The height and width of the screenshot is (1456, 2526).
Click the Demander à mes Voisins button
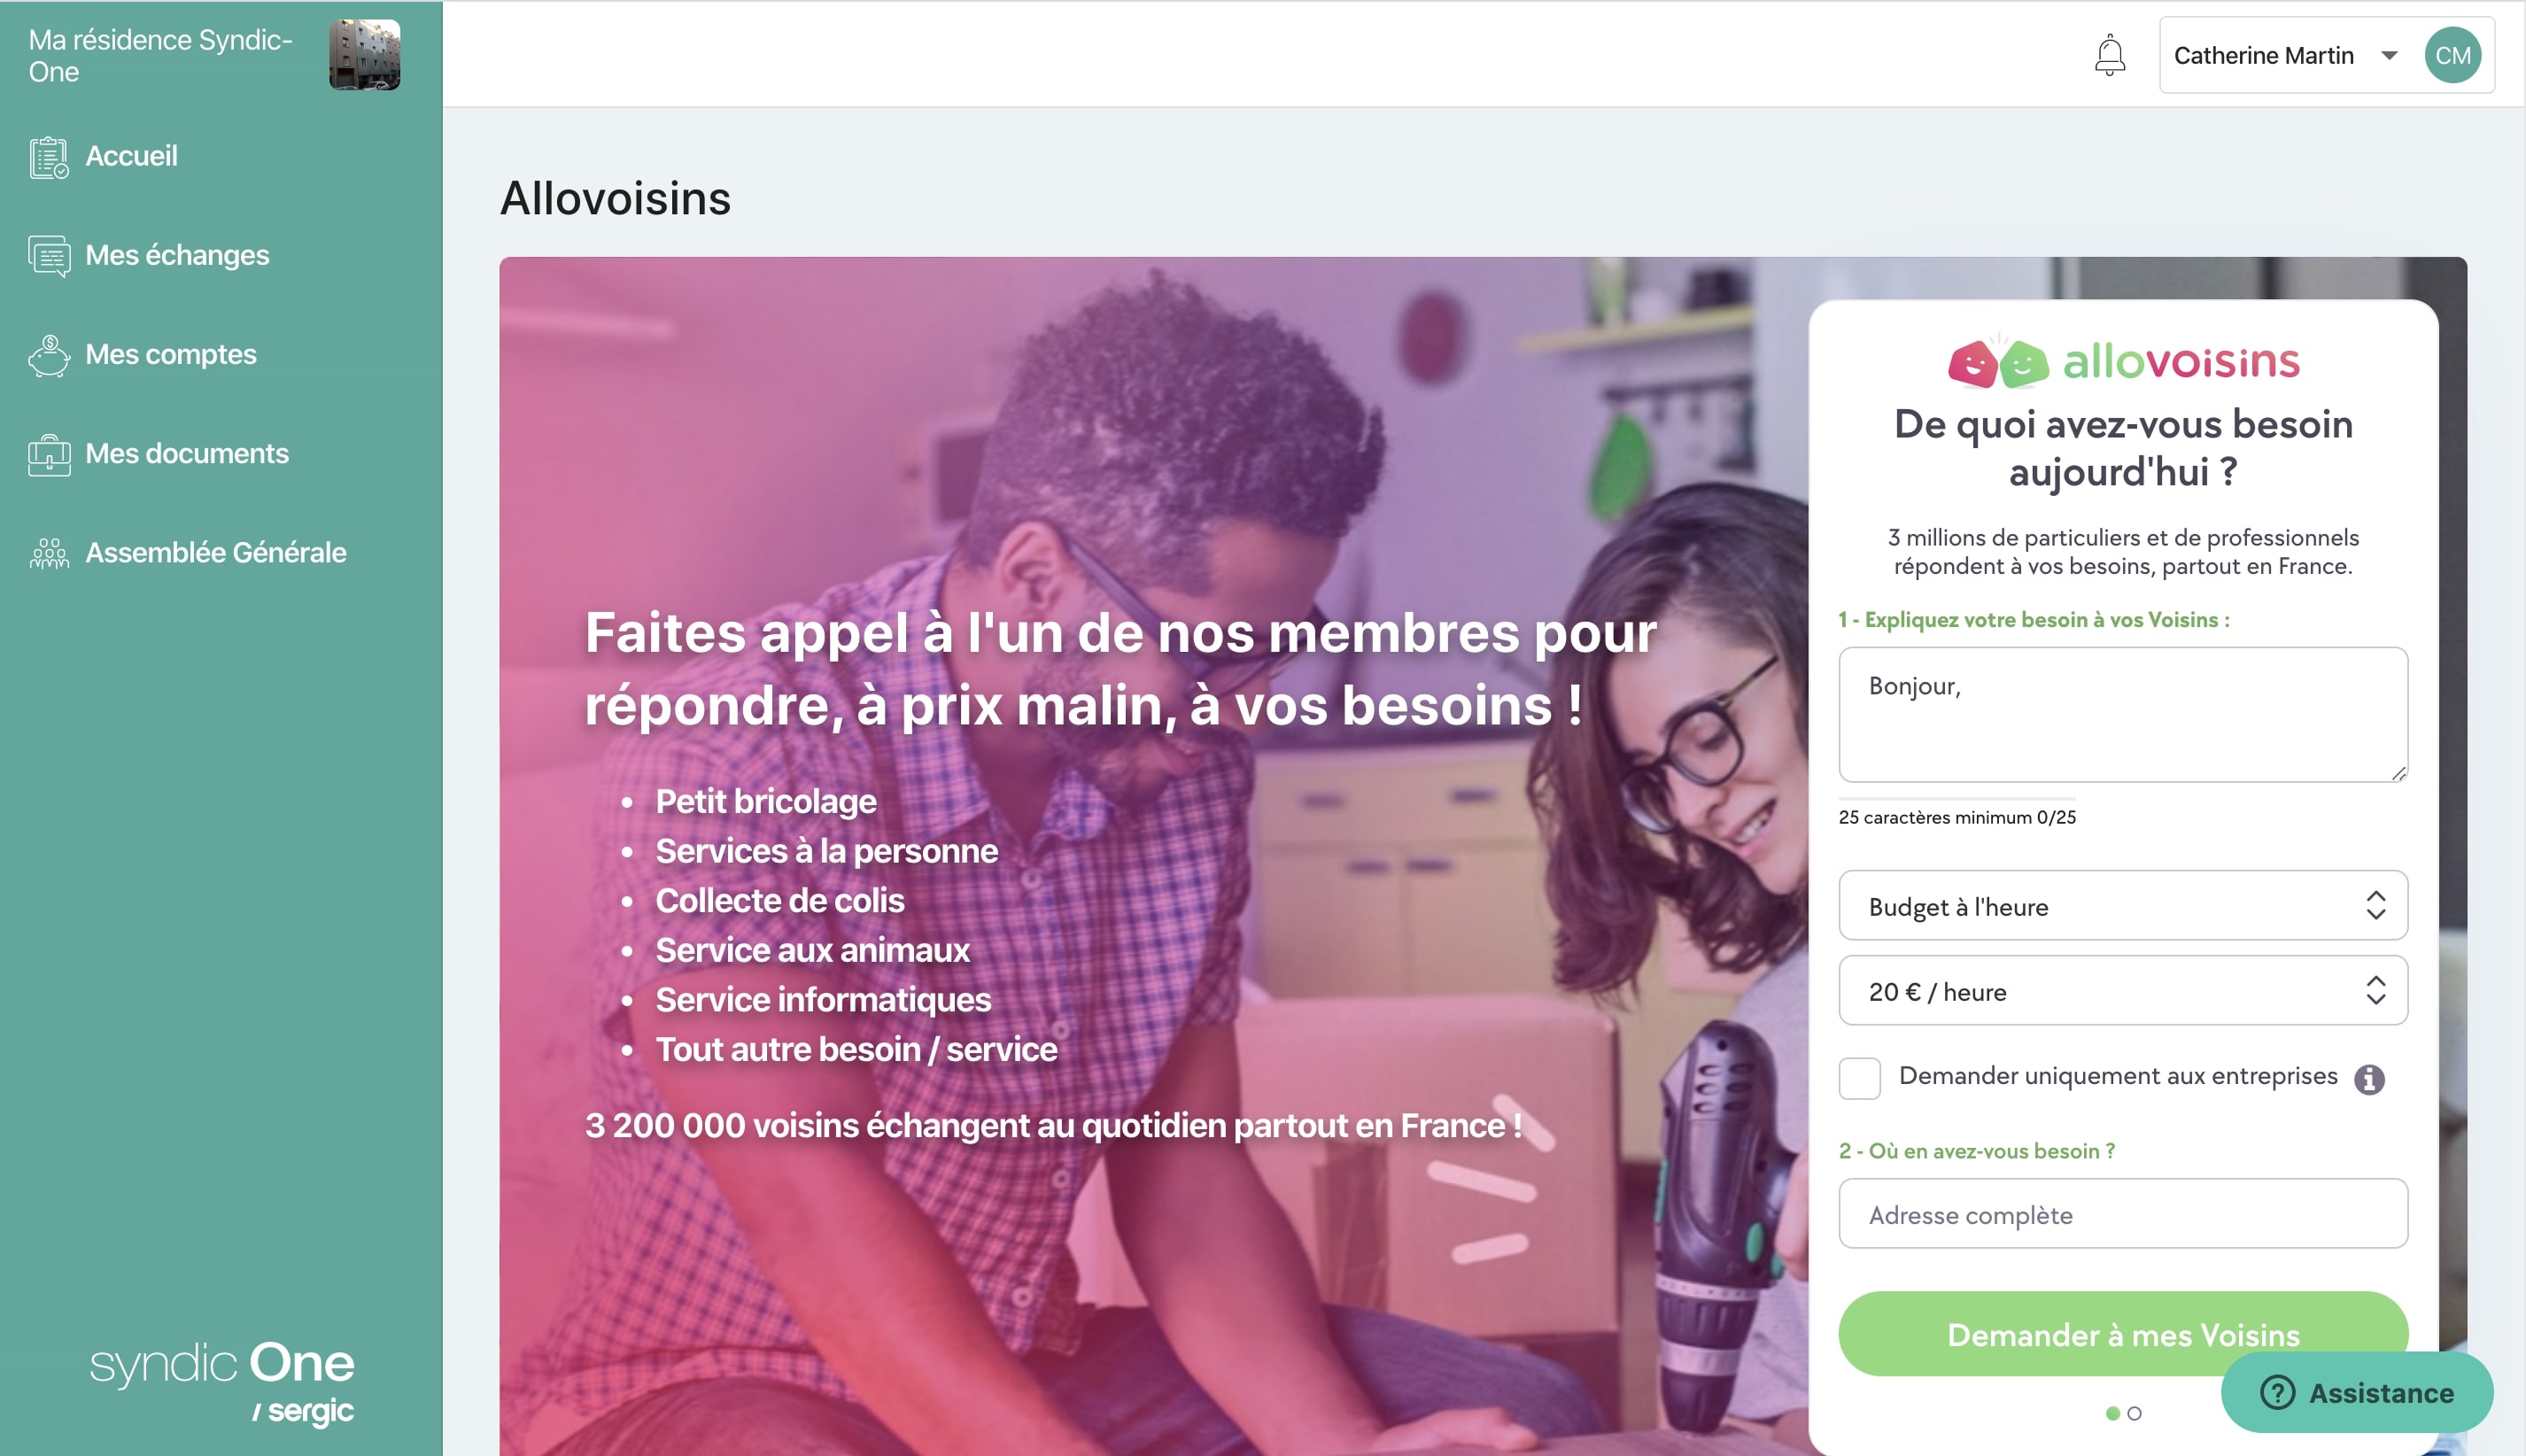coord(2122,1334)
